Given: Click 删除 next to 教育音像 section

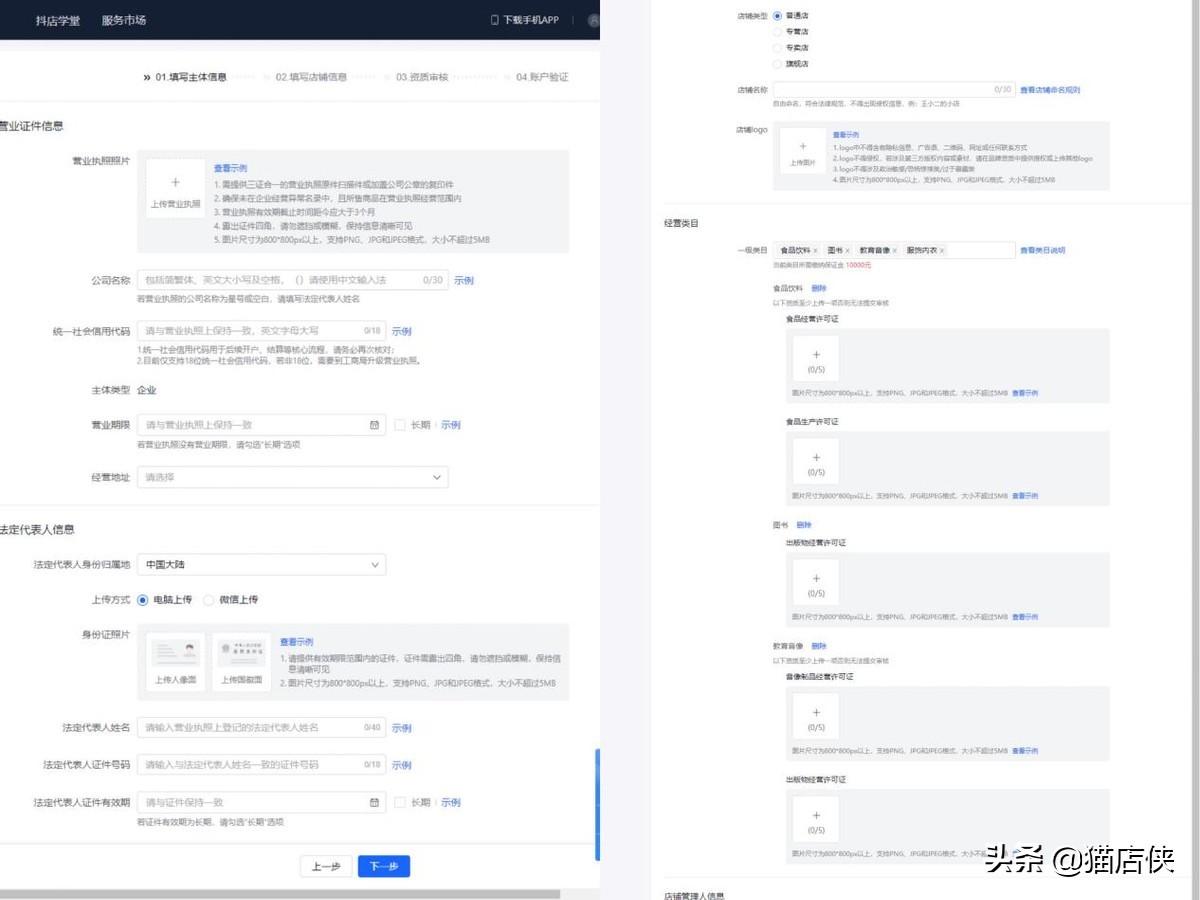Looking at the screenshot, I should point(819,646).
